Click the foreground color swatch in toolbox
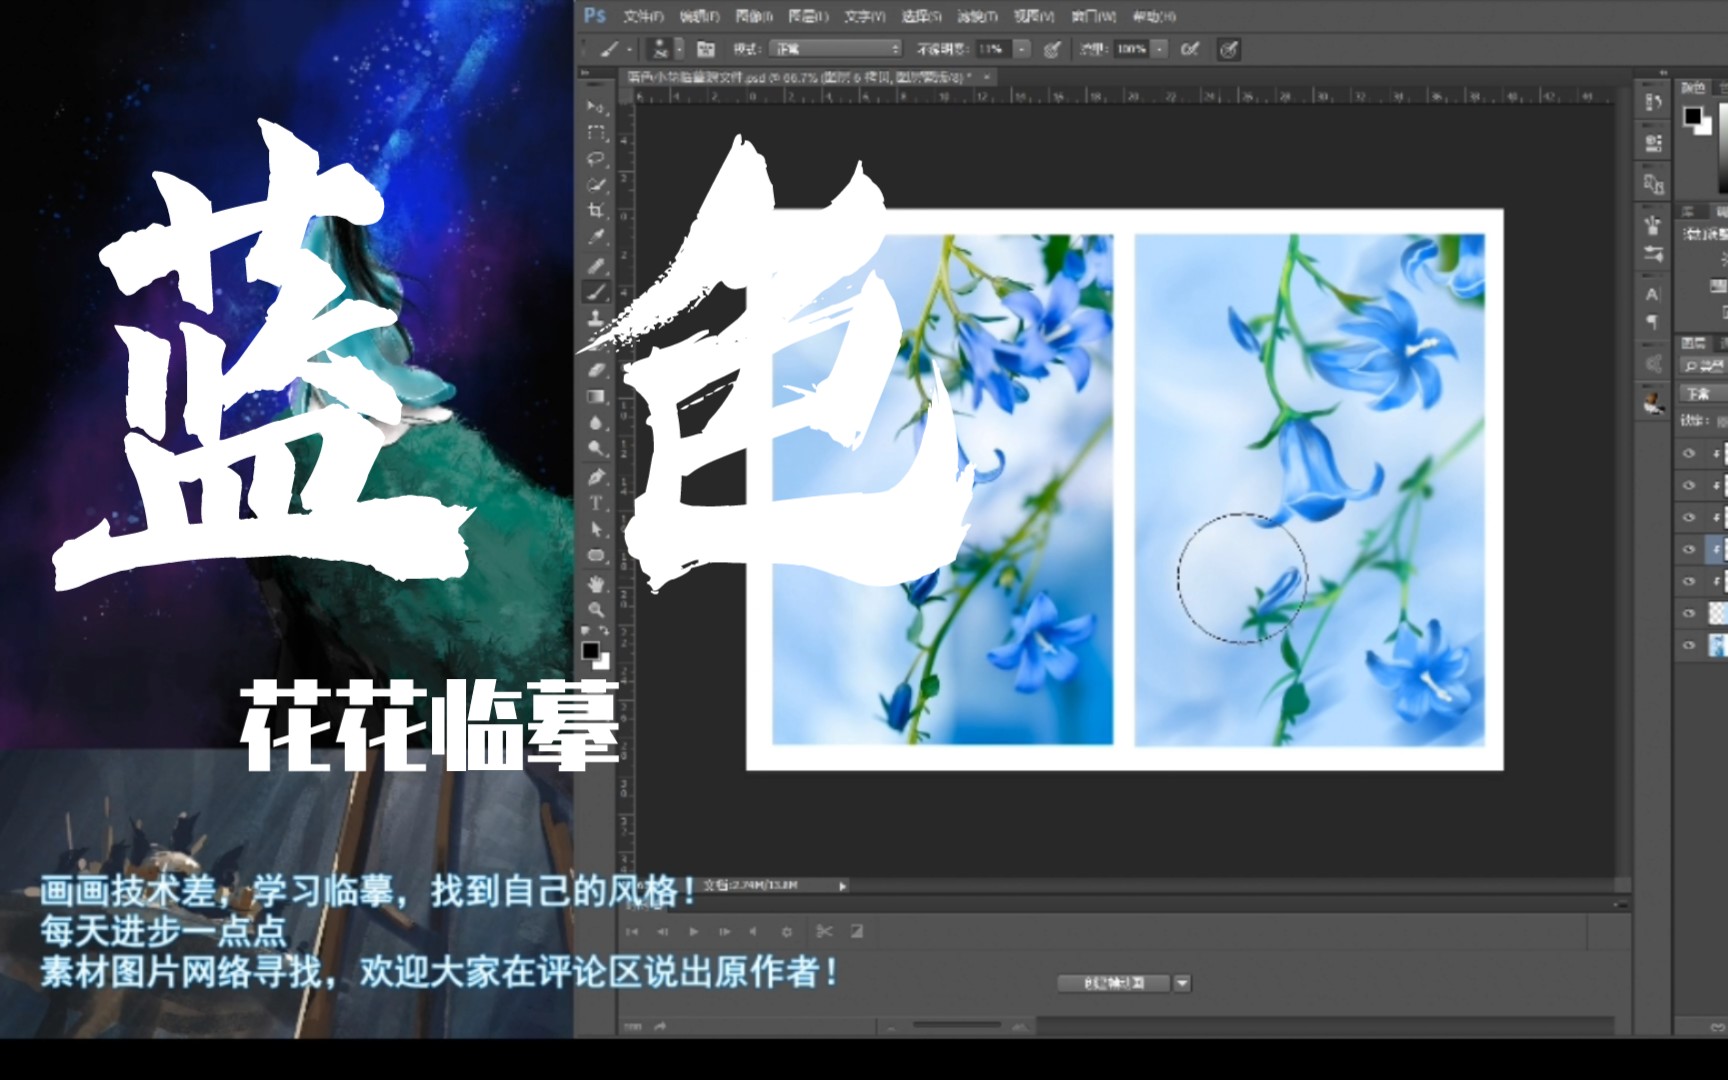The width and height of the screenshot is (1728, 1080). (x=591, y=651)
